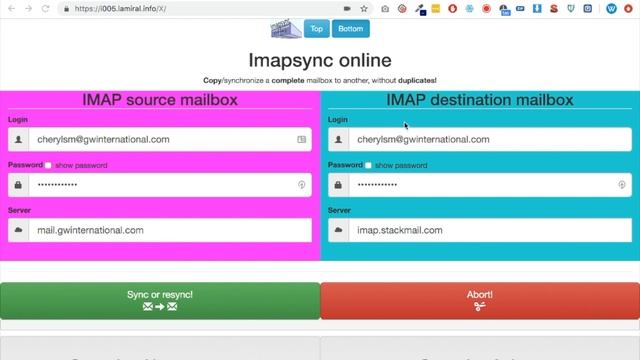The image size is (640, 360).
Task: Click the 'show password' label in source panel
Action: [x=81, y=165]
